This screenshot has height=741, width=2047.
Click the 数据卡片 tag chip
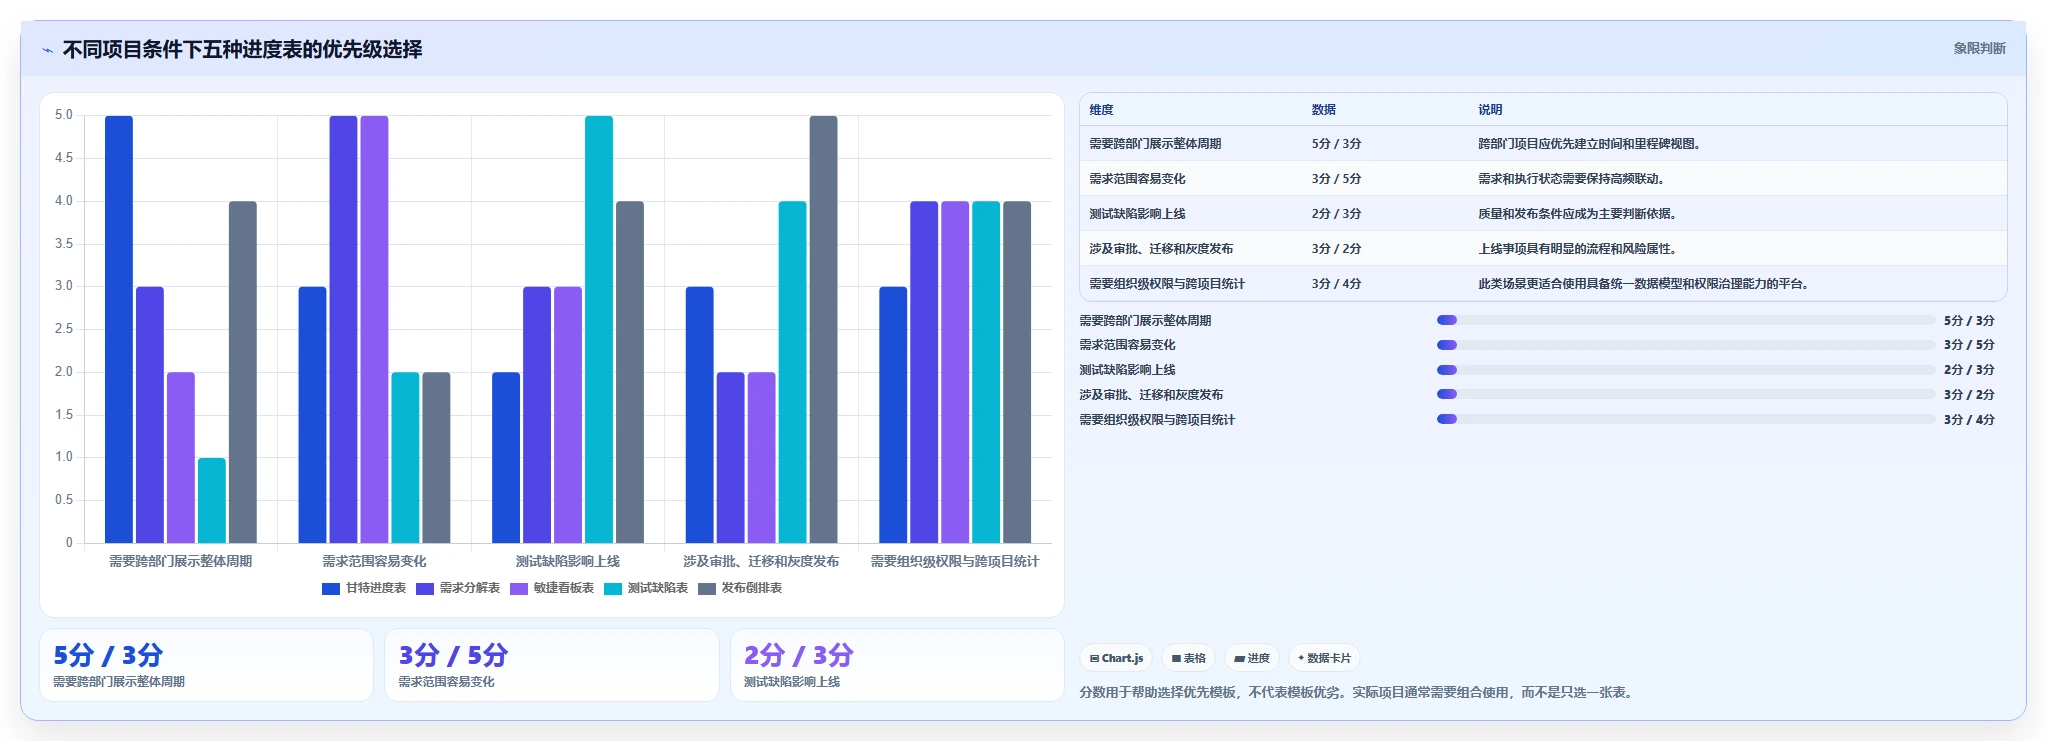1324,658
